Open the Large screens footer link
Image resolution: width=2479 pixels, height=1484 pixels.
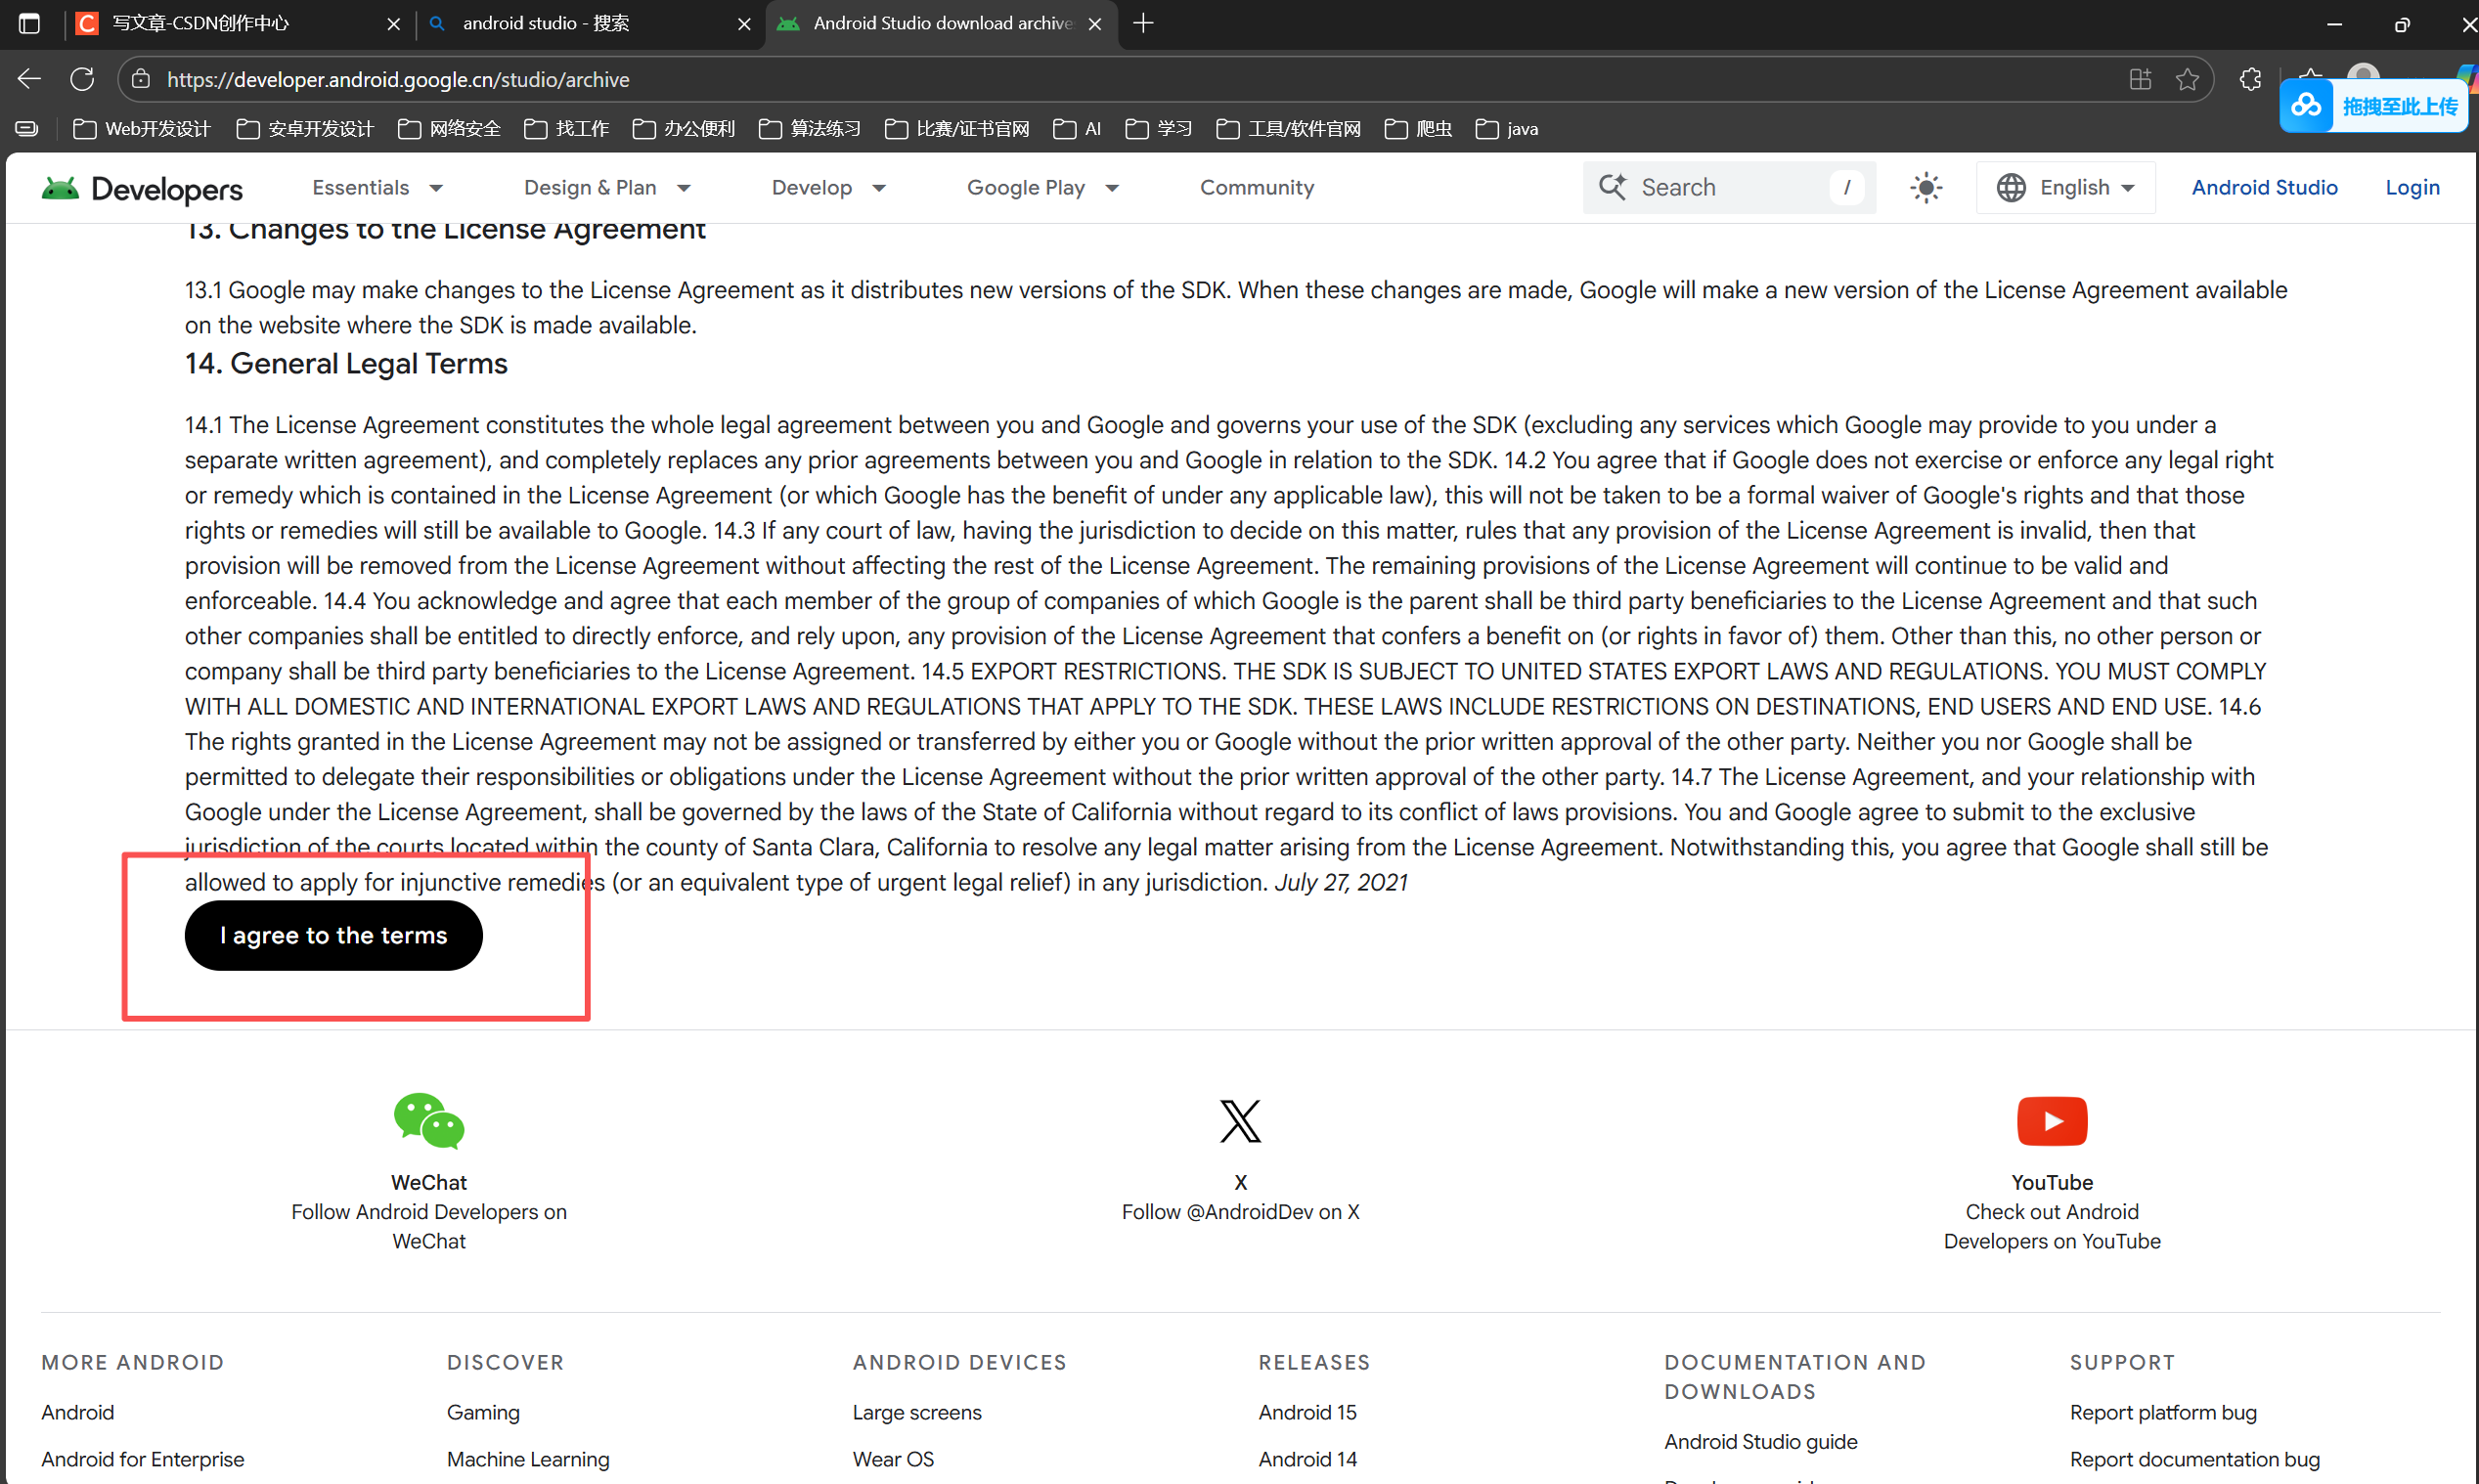point(917,1412)
